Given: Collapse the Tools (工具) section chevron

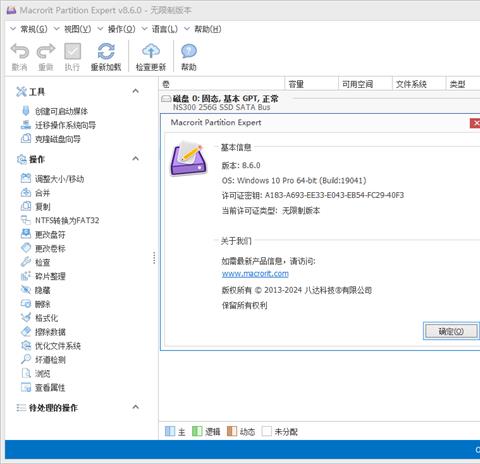Looking at the screenshot, I should (x=135, y=91).
